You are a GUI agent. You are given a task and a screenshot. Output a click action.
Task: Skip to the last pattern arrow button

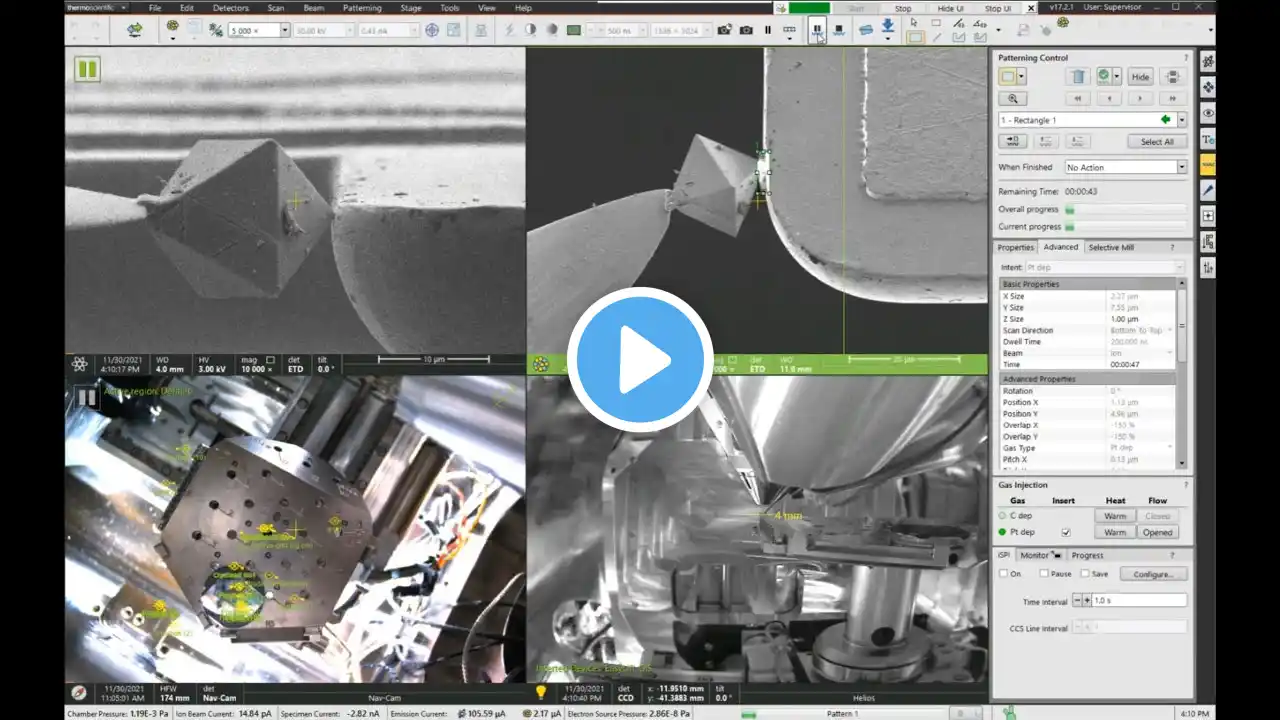point(1172,98)
